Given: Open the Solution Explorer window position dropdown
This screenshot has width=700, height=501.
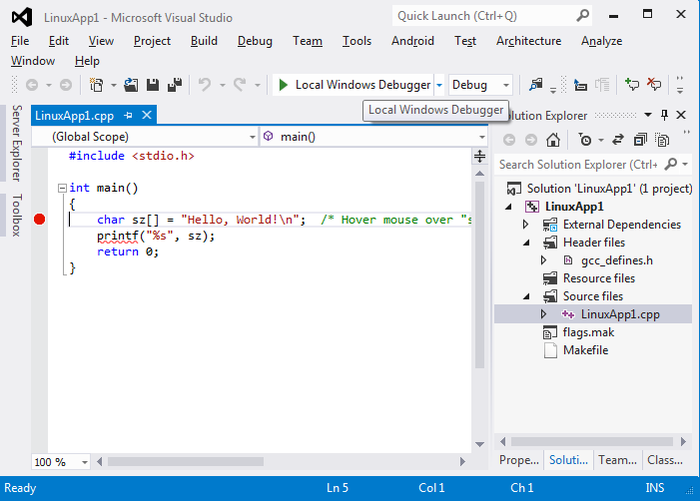Looking at the screenshot, I should pos(648,115).
